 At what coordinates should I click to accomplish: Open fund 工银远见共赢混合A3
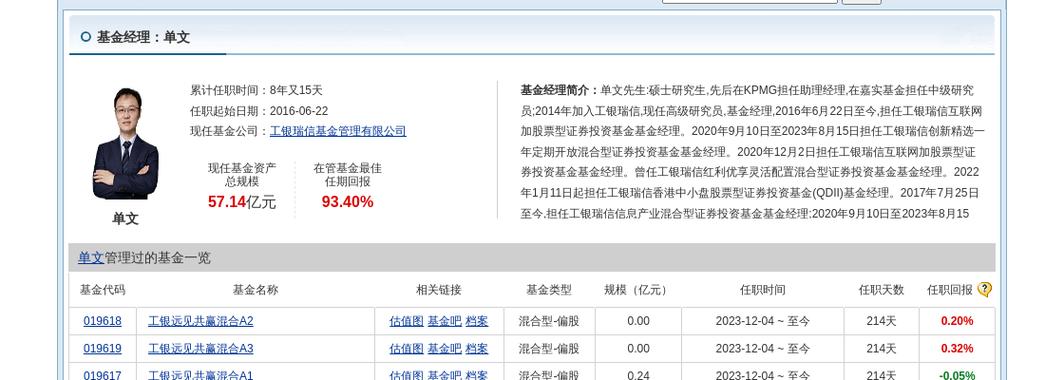tap(200, 349)
